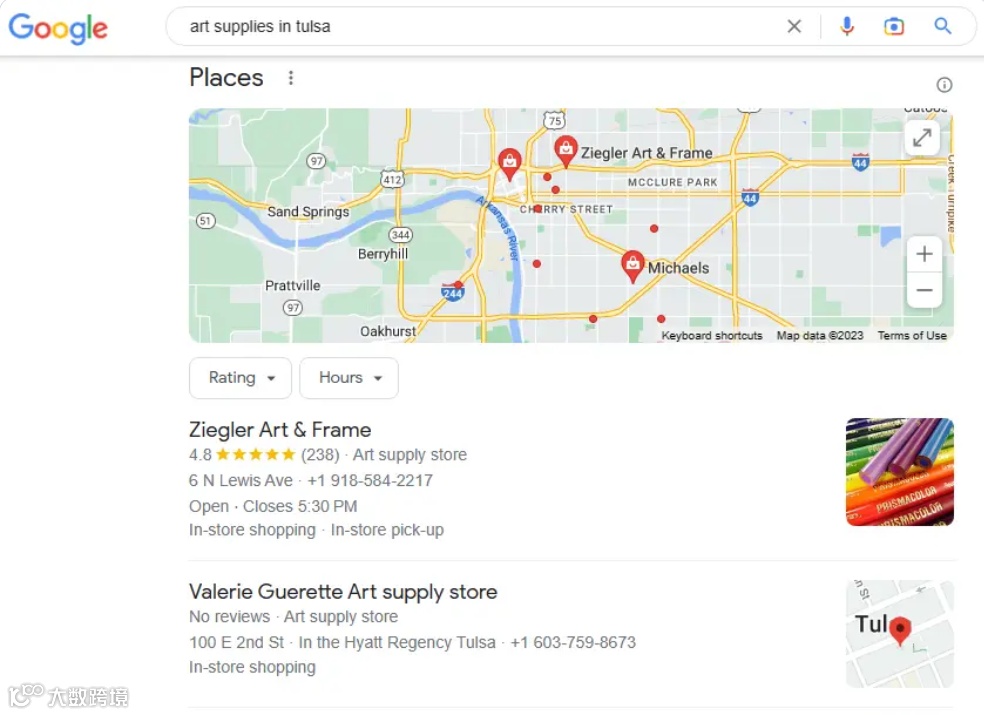Open the Rating filter dropdown
Image resolution: width=984 pixels, height=715 pixels.
240,378
